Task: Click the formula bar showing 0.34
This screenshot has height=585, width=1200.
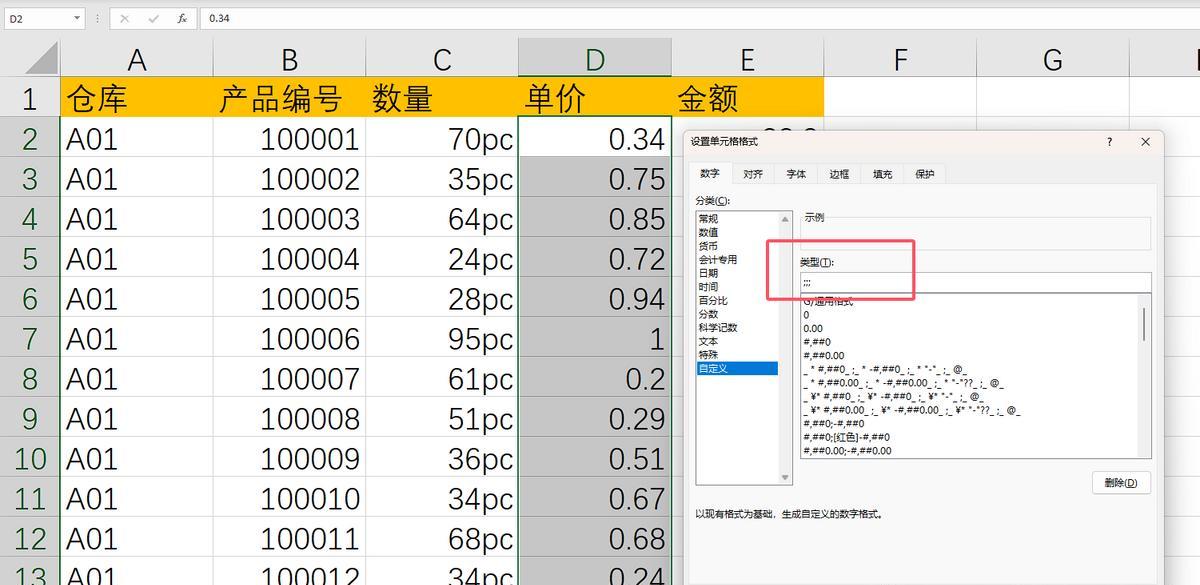Action: (700, 18)
